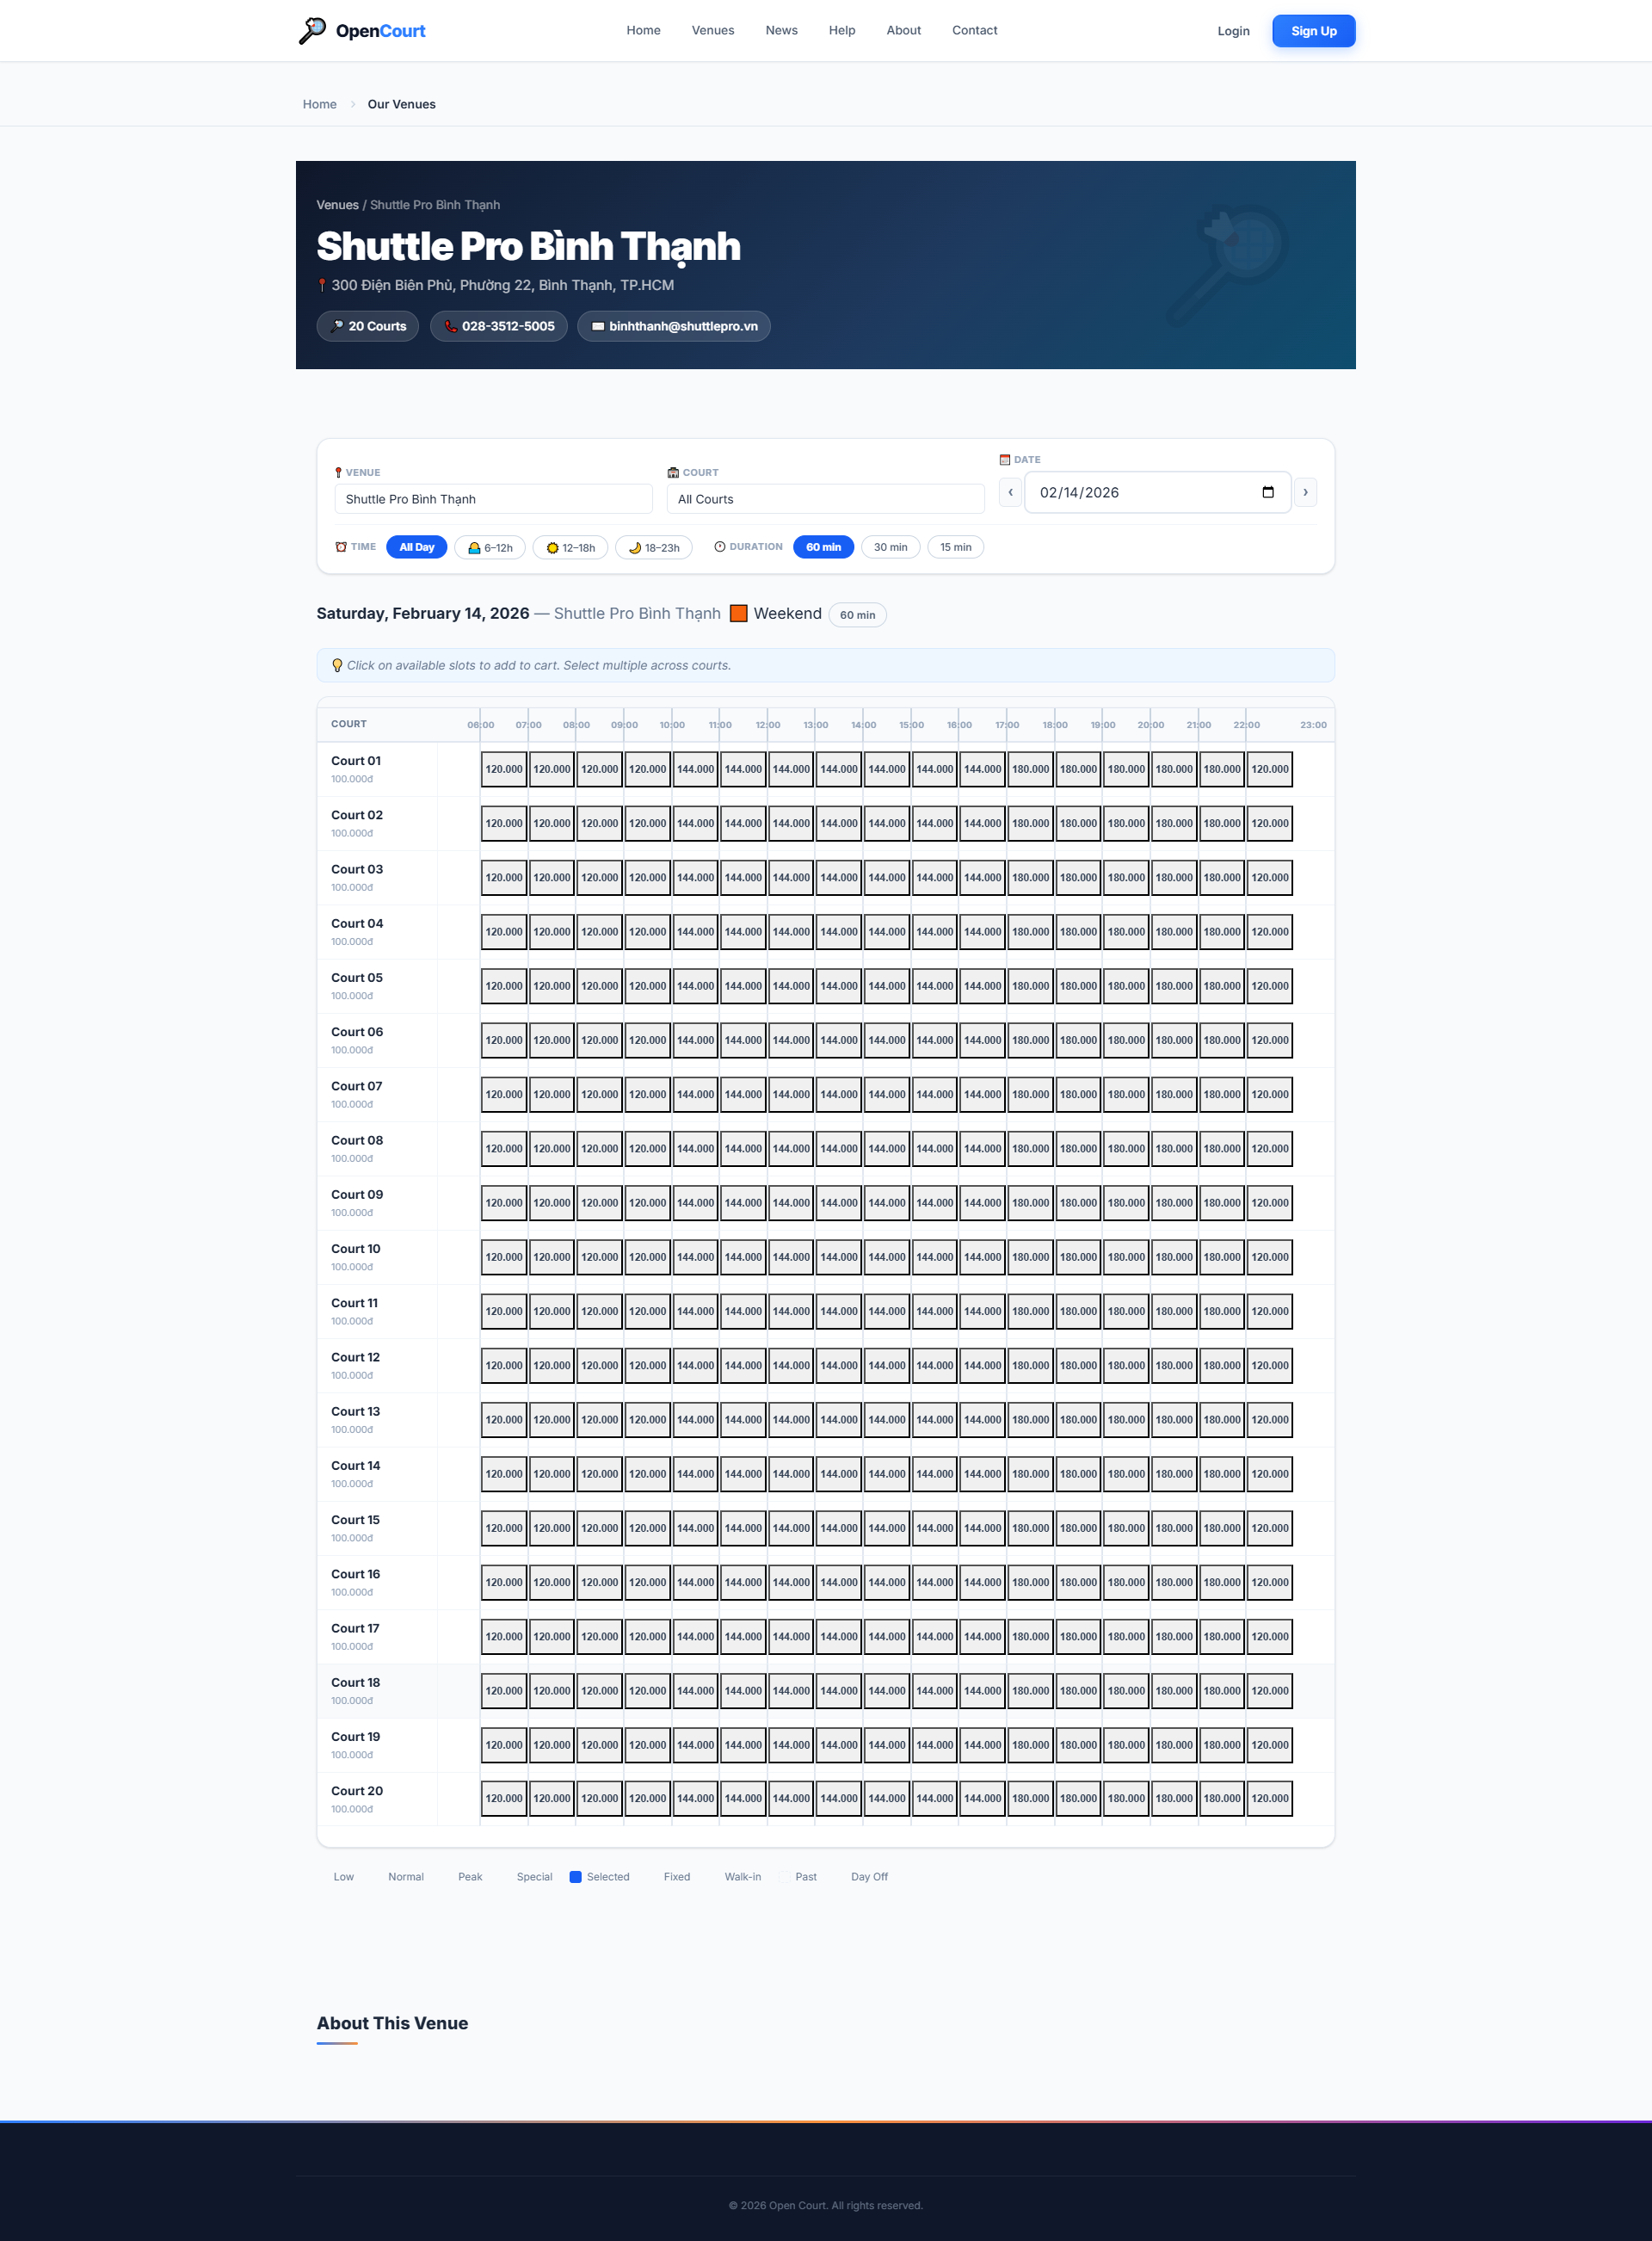This screenshot has width=1652, height=2241.
Task: Click Home in the breadcrumb
Action: coord(319,104)
